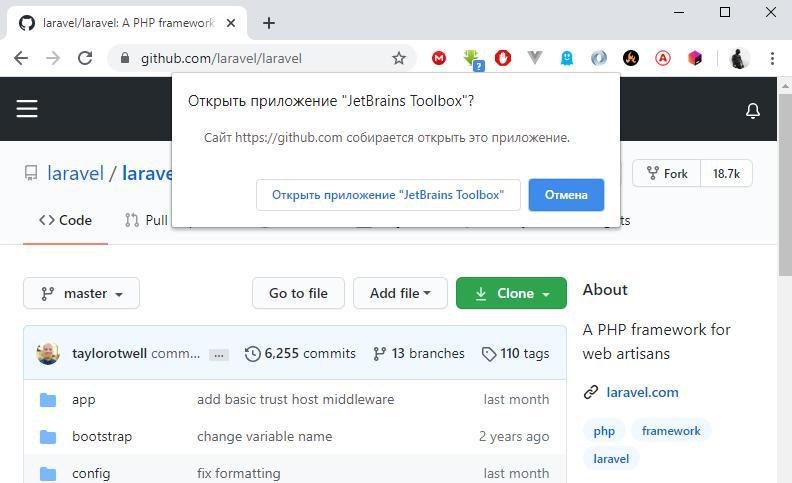Open the Add file dropdown

pyautogui.click(x=400, y=293)
